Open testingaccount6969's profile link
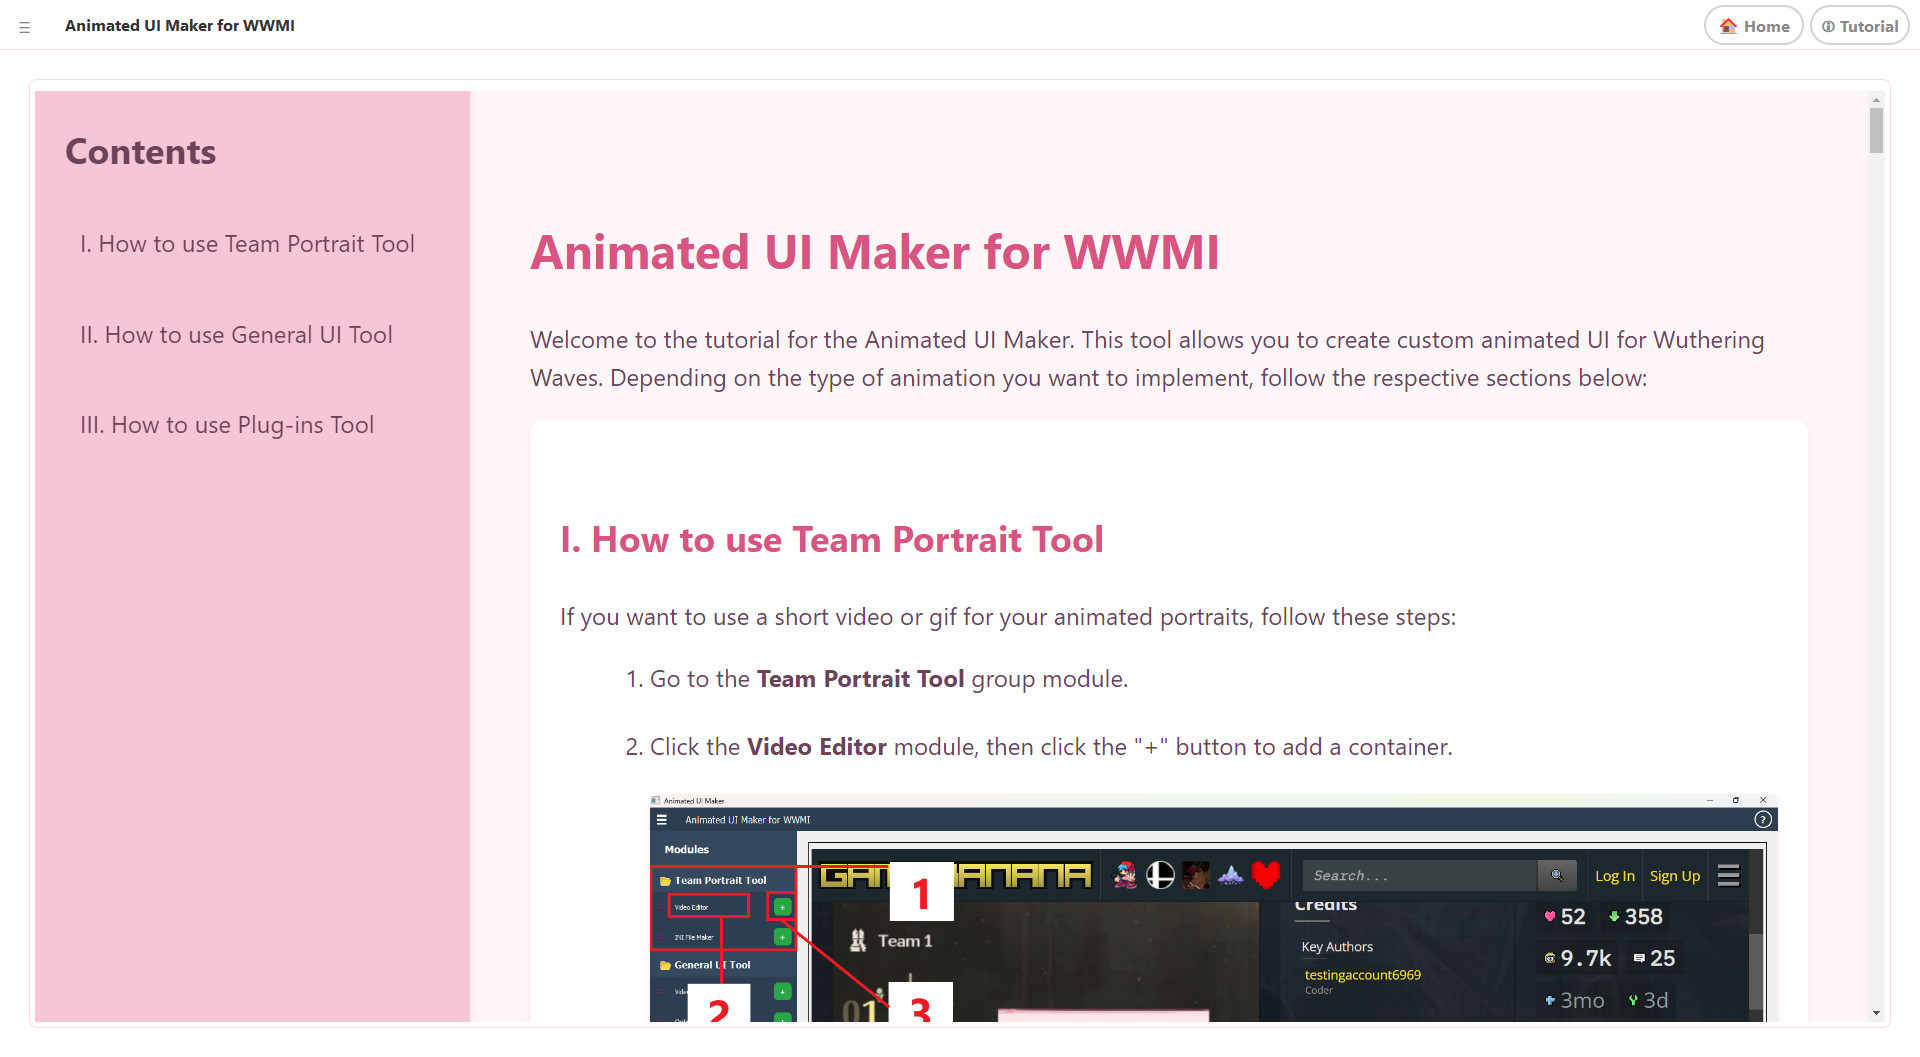The width and height of the screenshot is (1920, 1057). (x=1362, y=975)
